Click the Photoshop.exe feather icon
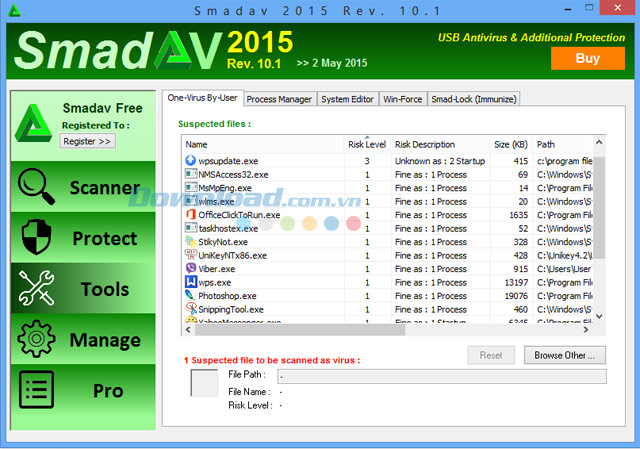 coord(190,295)
